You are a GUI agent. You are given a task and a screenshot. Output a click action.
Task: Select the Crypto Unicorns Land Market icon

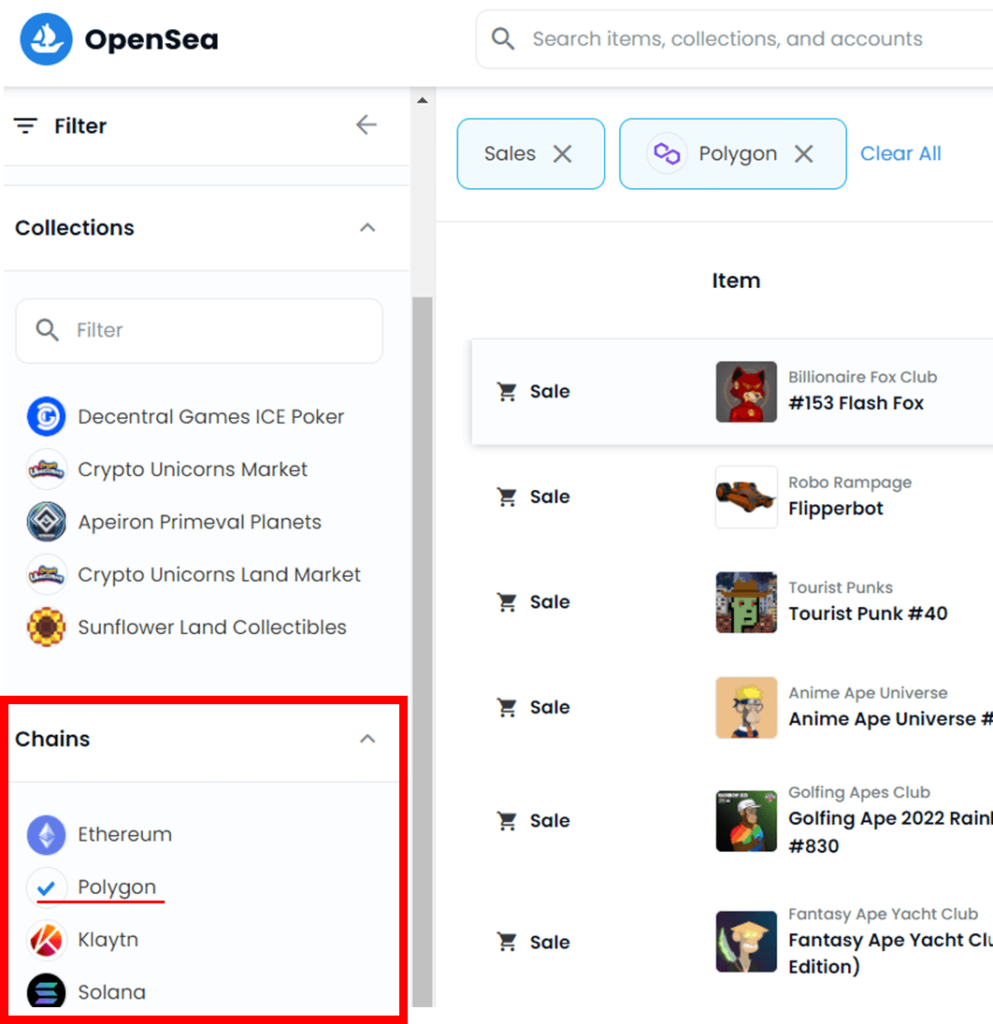(x=46, y=575)
